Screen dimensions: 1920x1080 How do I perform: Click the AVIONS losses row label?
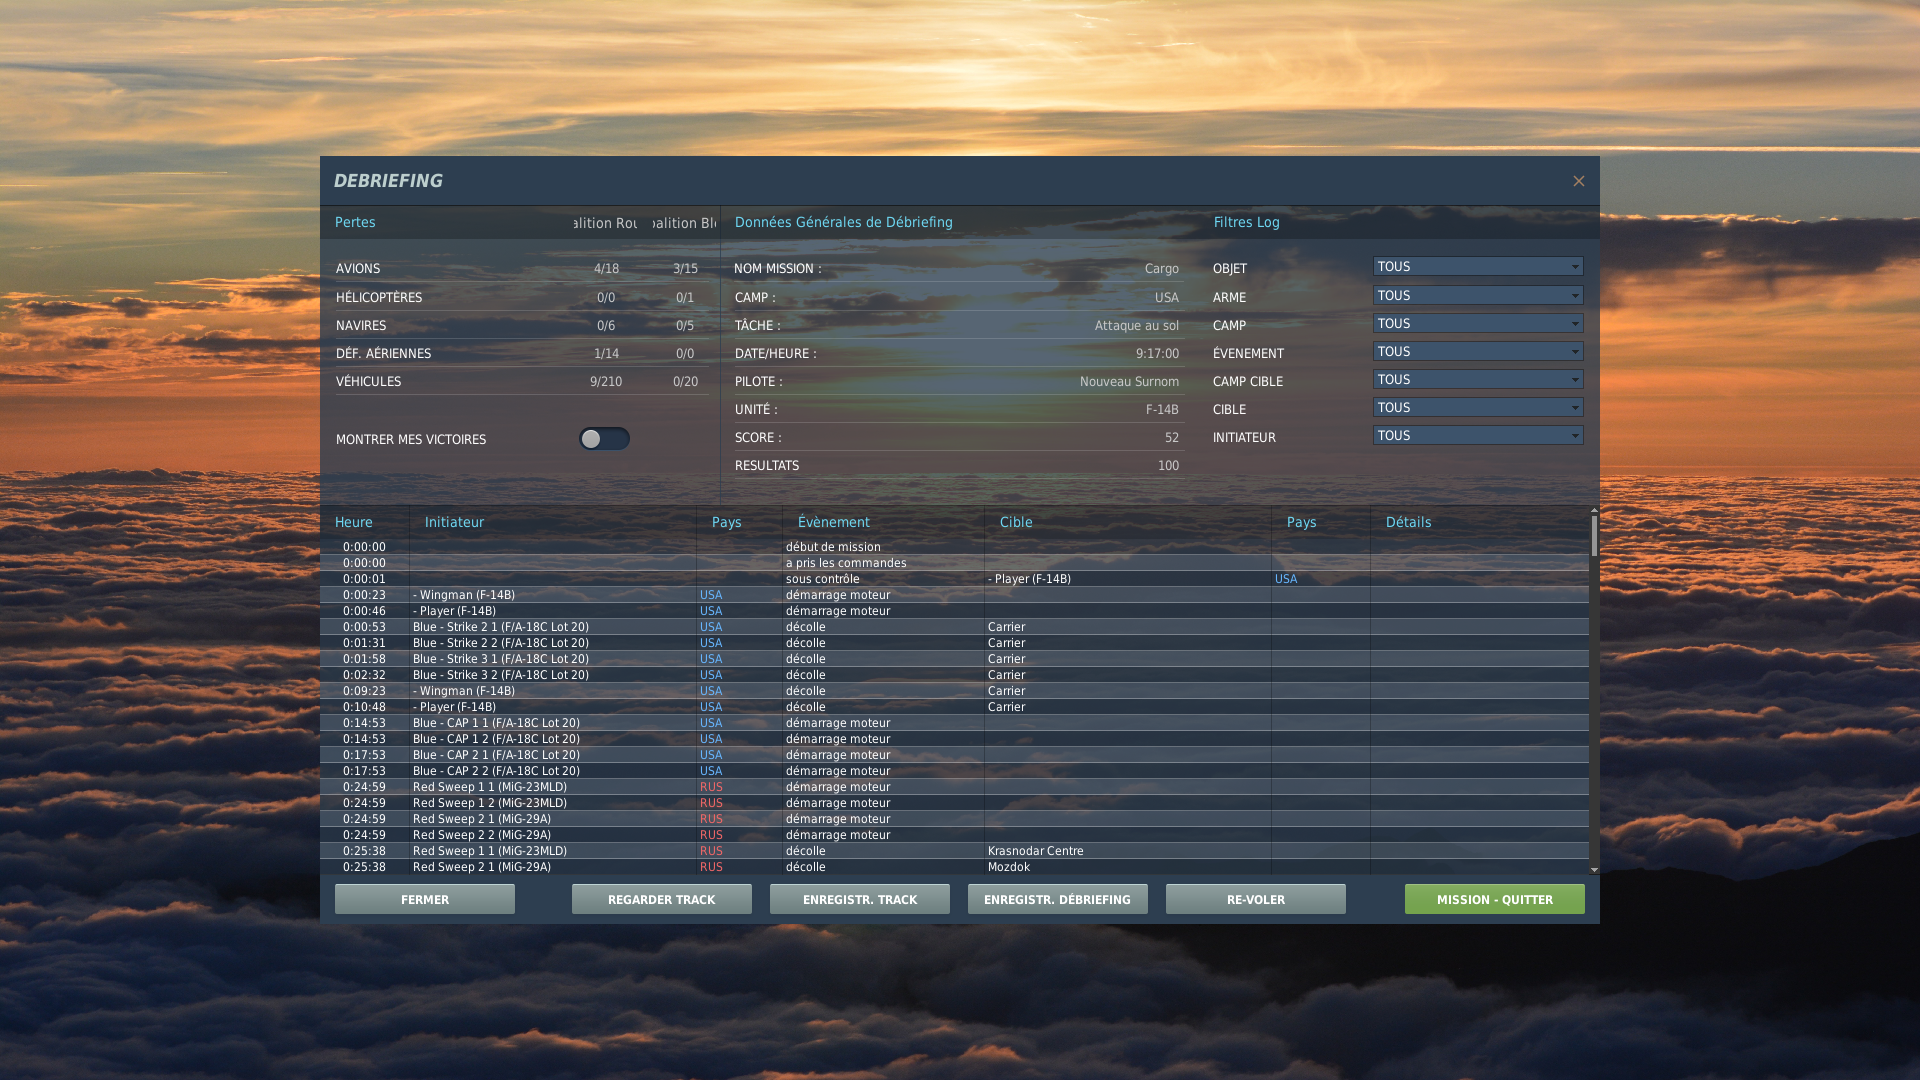(358, 269)
